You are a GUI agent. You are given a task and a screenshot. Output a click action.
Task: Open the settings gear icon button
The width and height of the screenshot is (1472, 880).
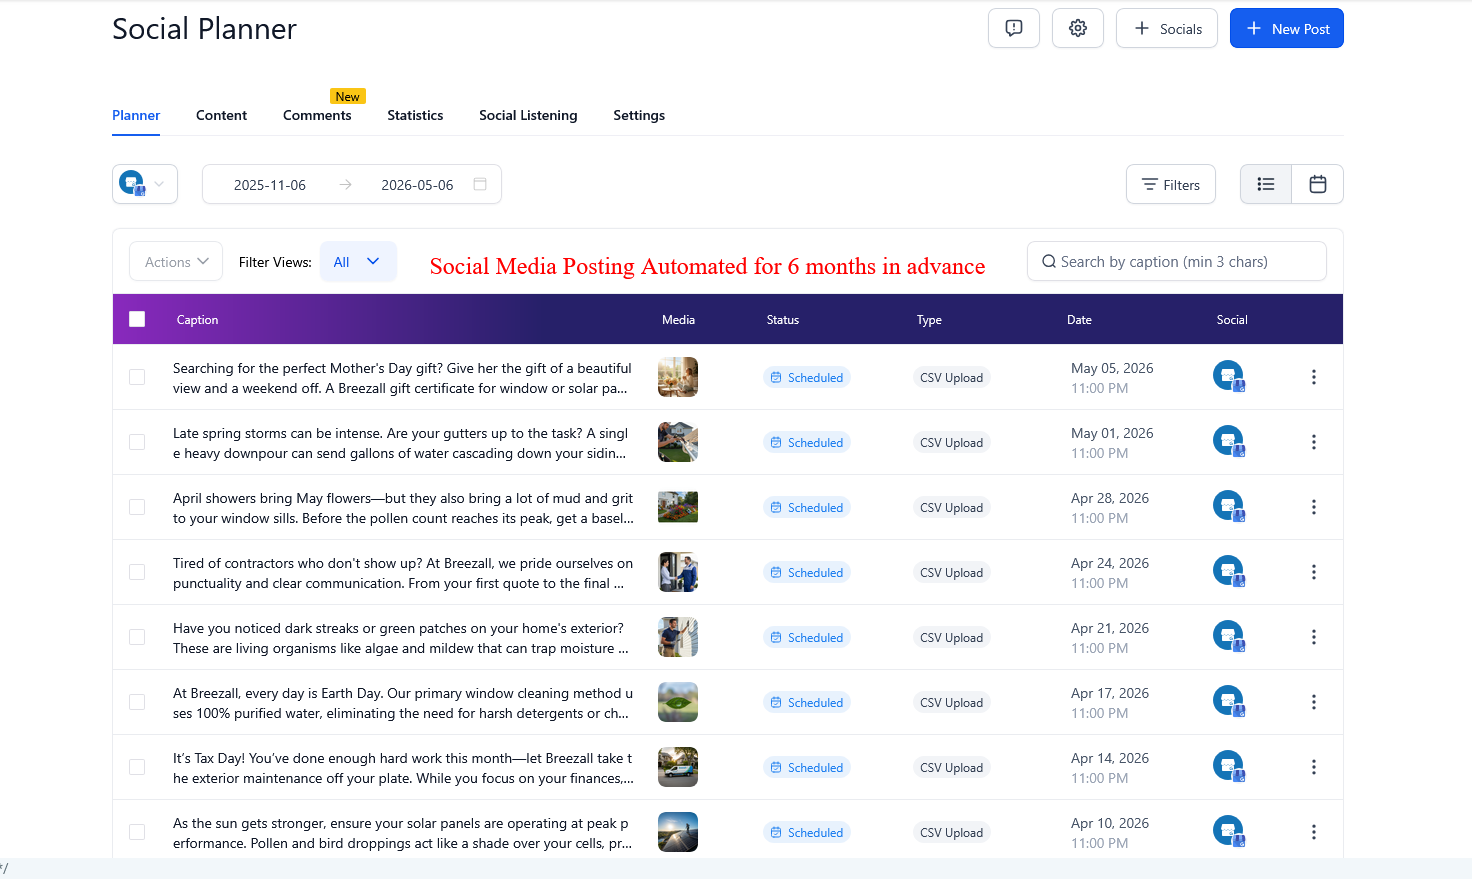tap(1078, 28)
